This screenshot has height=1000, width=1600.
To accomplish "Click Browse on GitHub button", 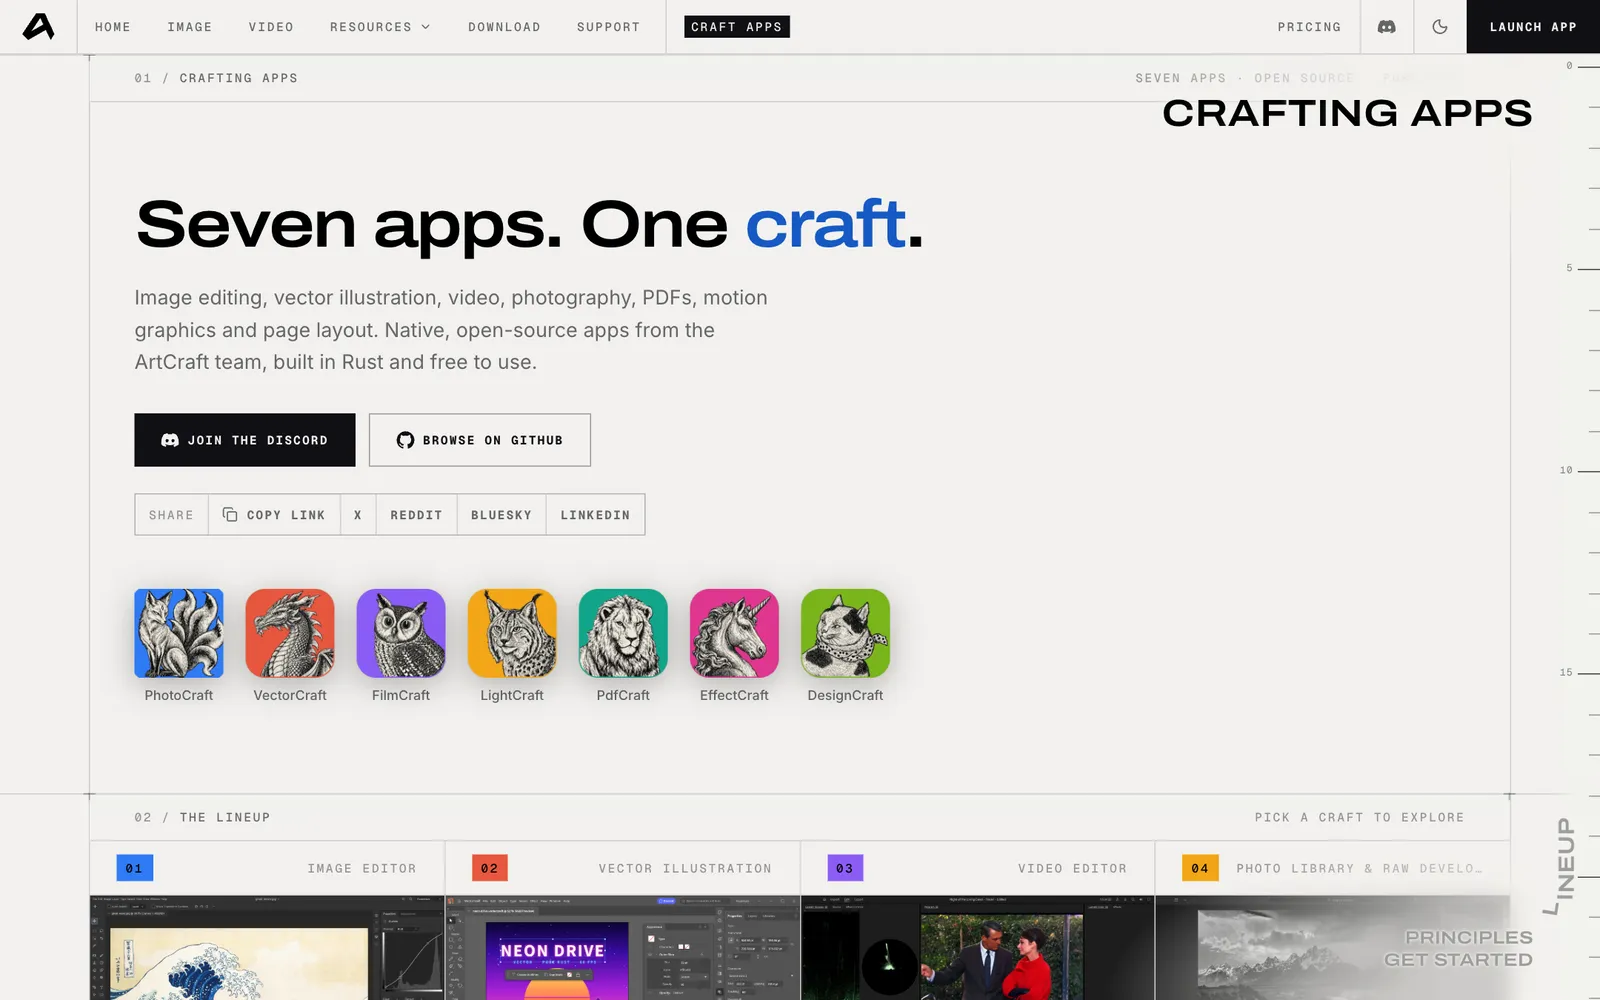I will coord(480,440).
